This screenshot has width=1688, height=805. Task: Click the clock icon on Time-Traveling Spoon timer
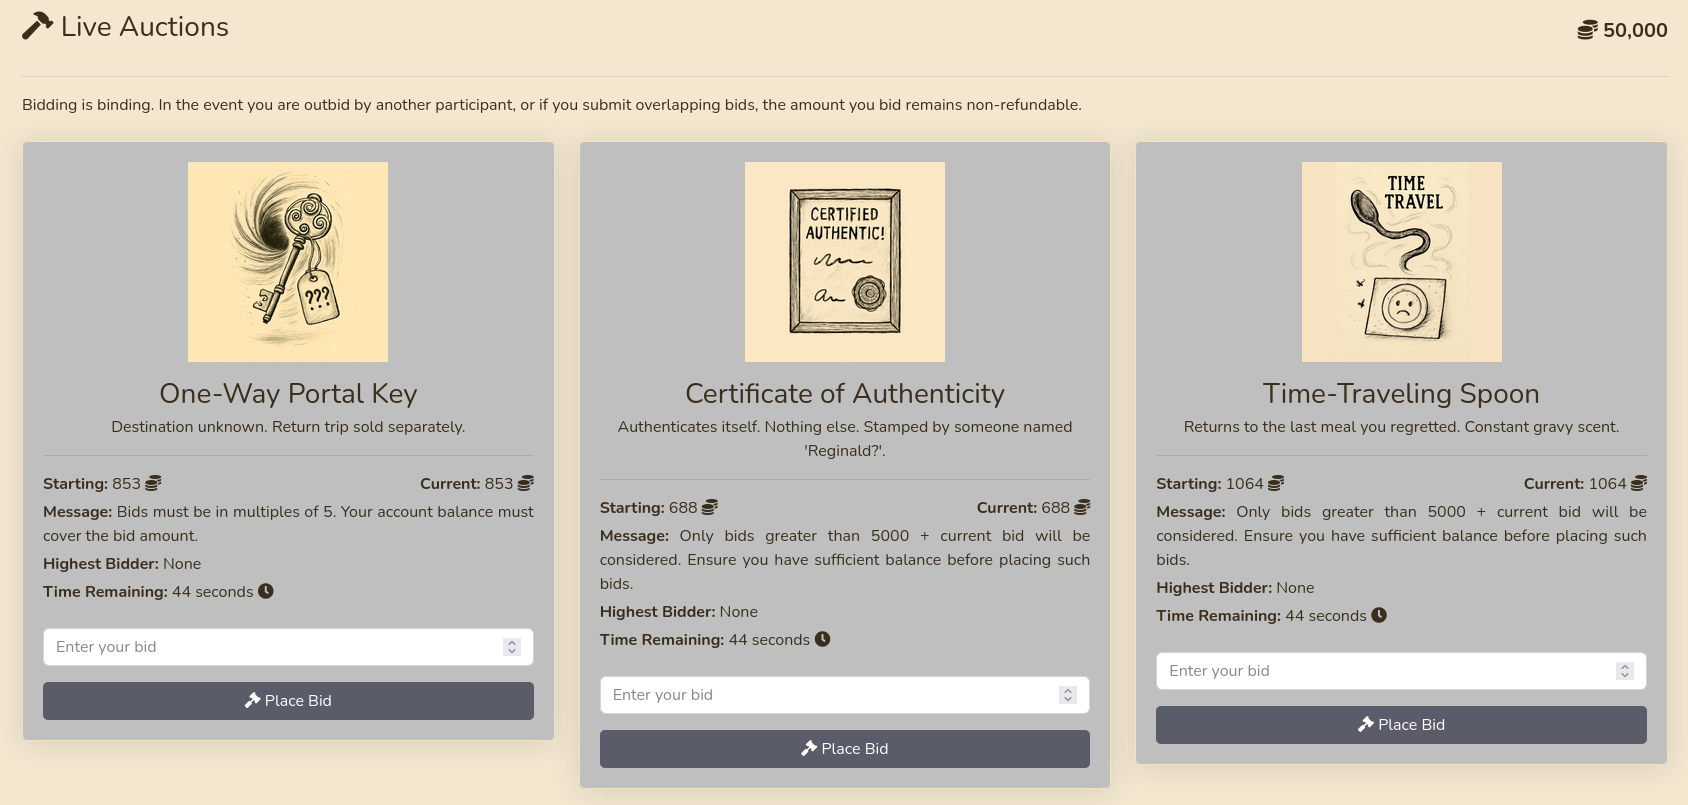(x=1379, y=615)
